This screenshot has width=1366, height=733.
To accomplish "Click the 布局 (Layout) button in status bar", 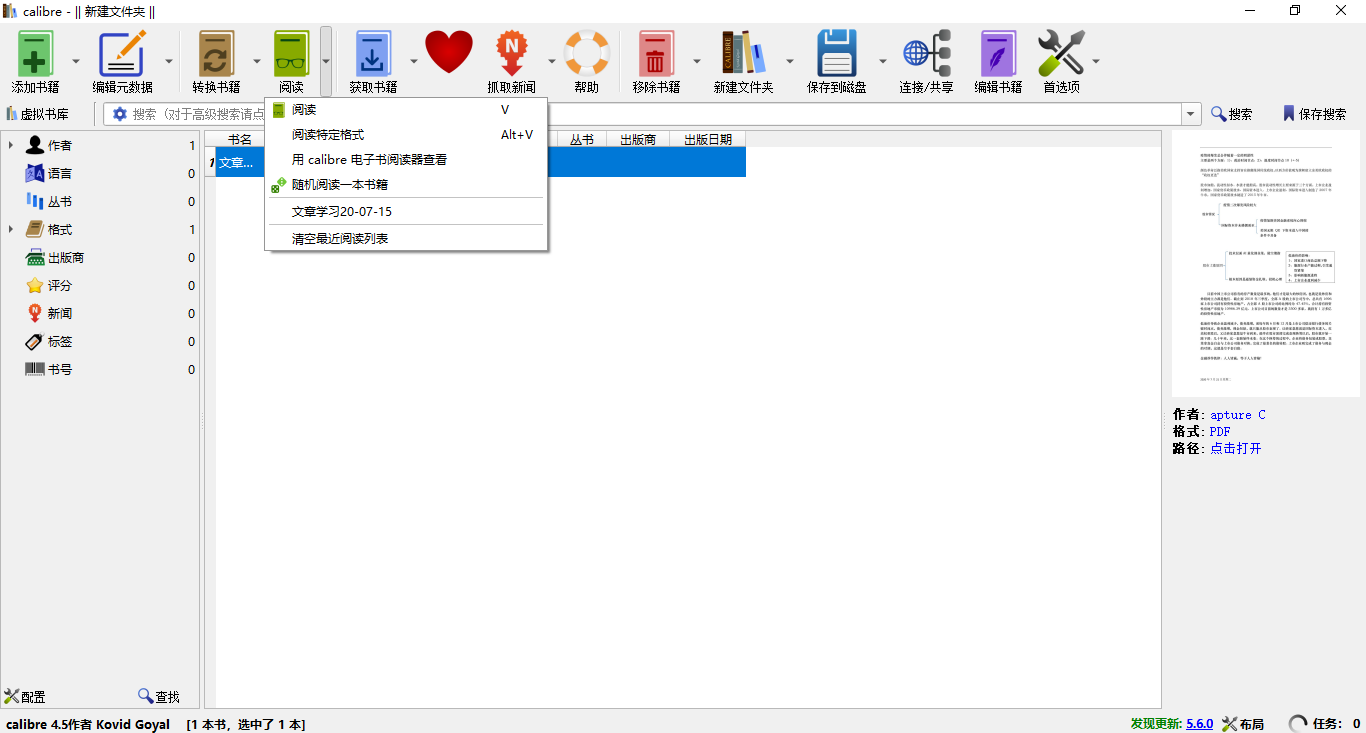I will [1243, 724].
